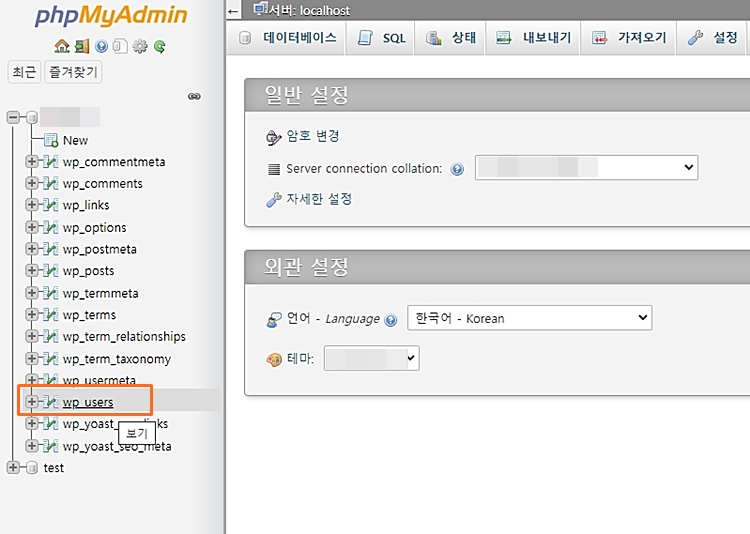Open wp_postmeta table
750x534 pixels.
[99, 249]
